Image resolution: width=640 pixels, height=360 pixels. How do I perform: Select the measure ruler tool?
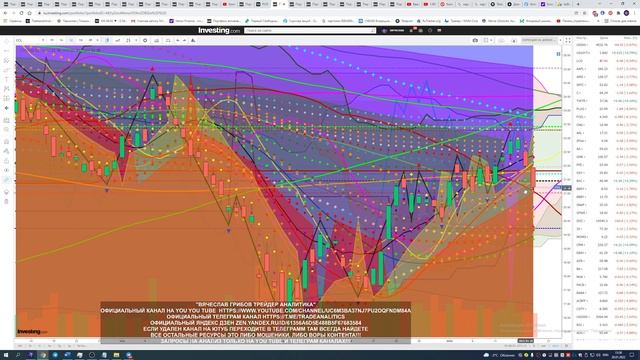[6, 120]
